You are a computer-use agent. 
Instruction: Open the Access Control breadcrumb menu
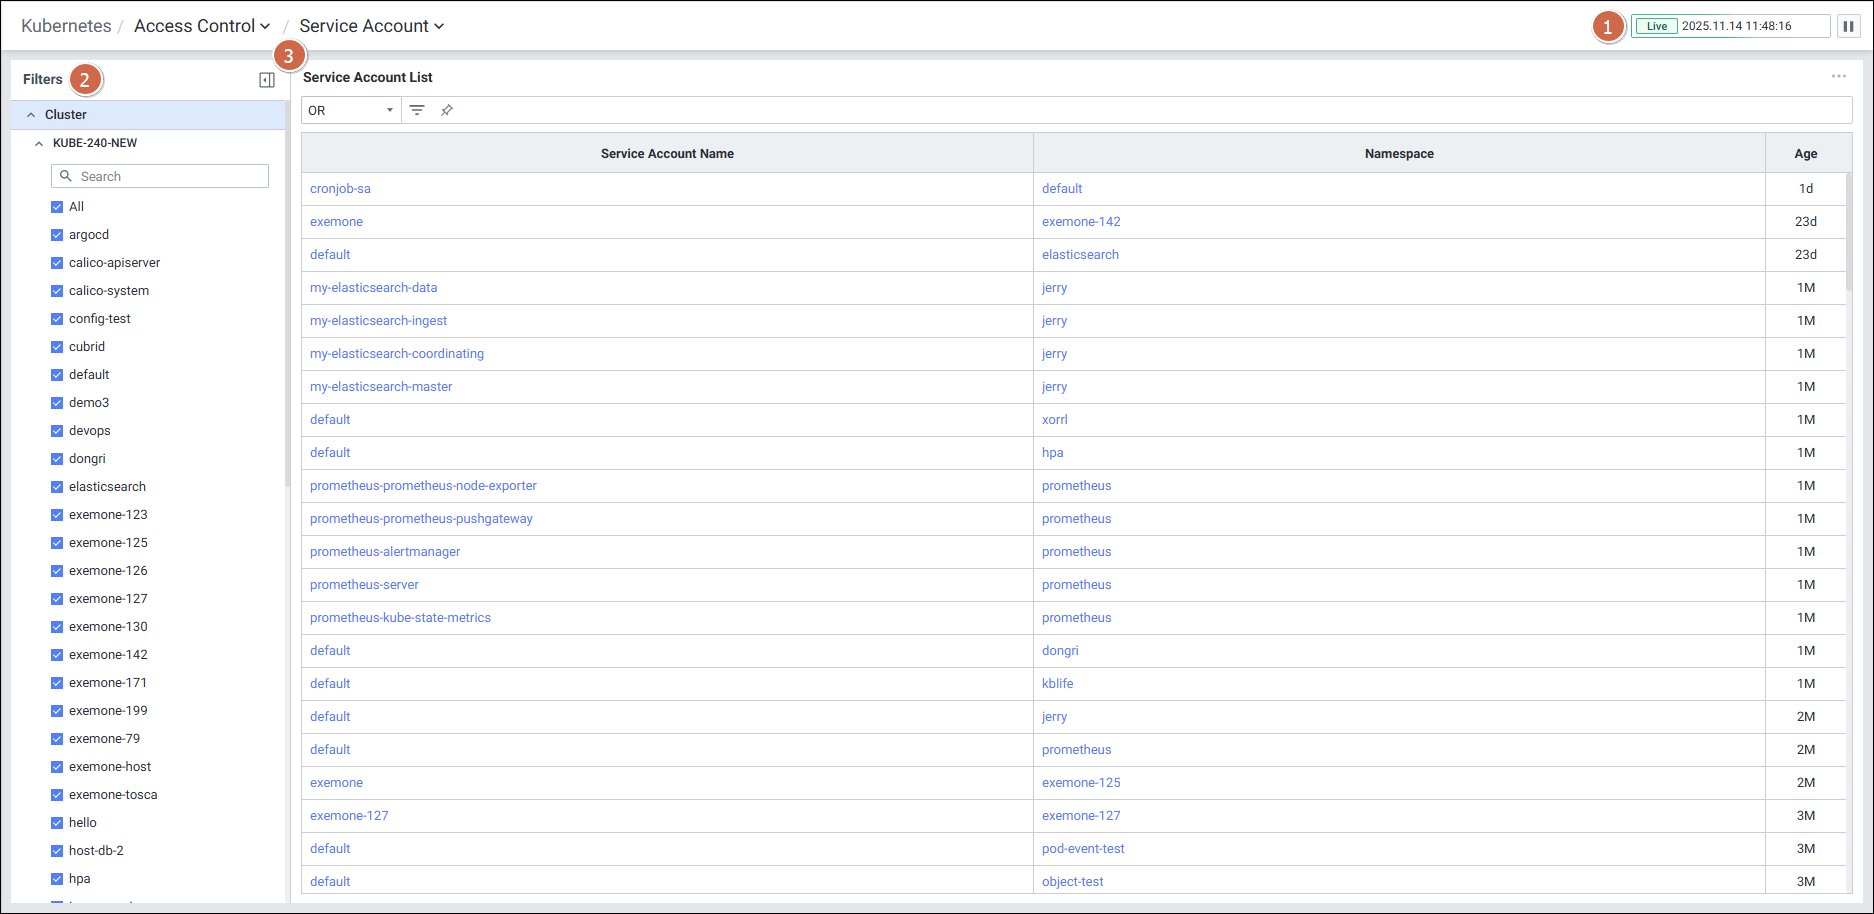(x=202, y=26)
